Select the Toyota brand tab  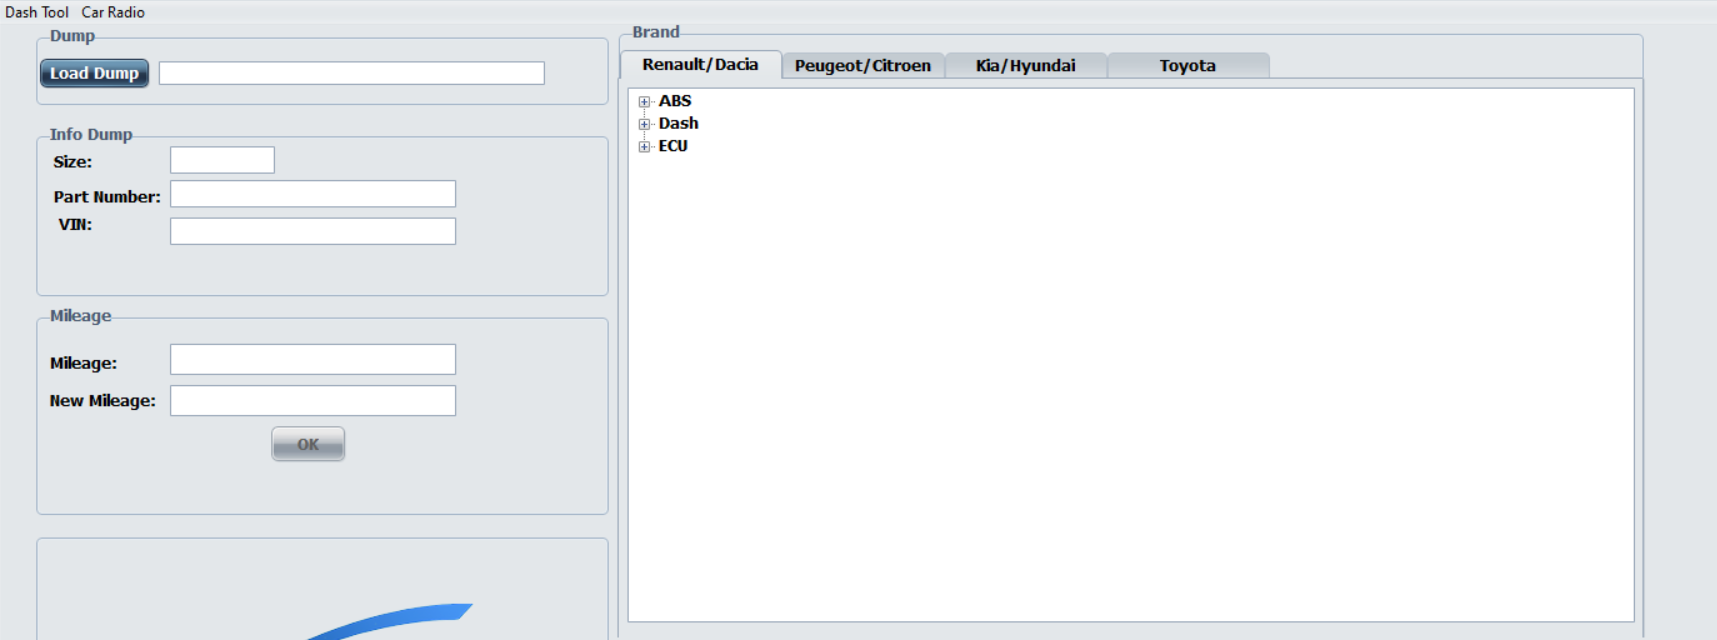(x=1187, y=66)
